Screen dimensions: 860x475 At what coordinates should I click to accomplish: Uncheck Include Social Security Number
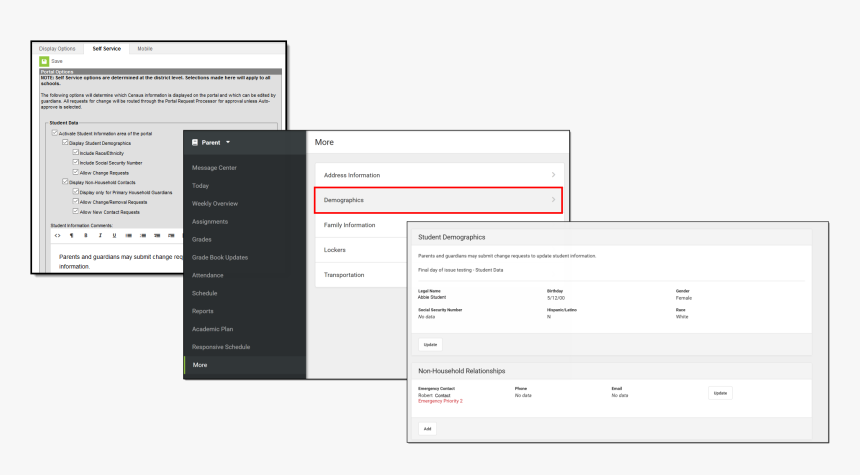[76, 162]
